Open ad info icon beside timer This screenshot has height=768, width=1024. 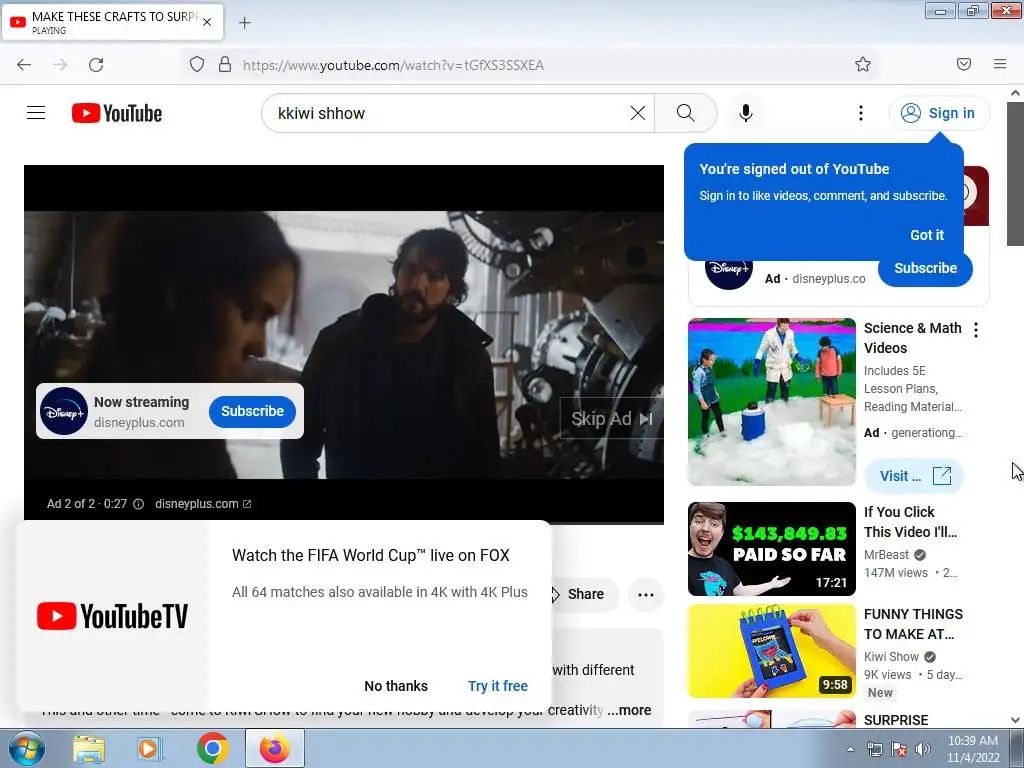pyautogui.click(x=138, y=504)
